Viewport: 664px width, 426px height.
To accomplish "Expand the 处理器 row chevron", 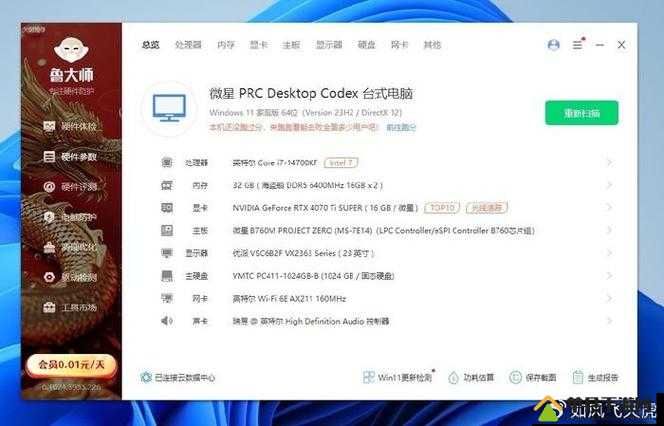I will point(609,162).
